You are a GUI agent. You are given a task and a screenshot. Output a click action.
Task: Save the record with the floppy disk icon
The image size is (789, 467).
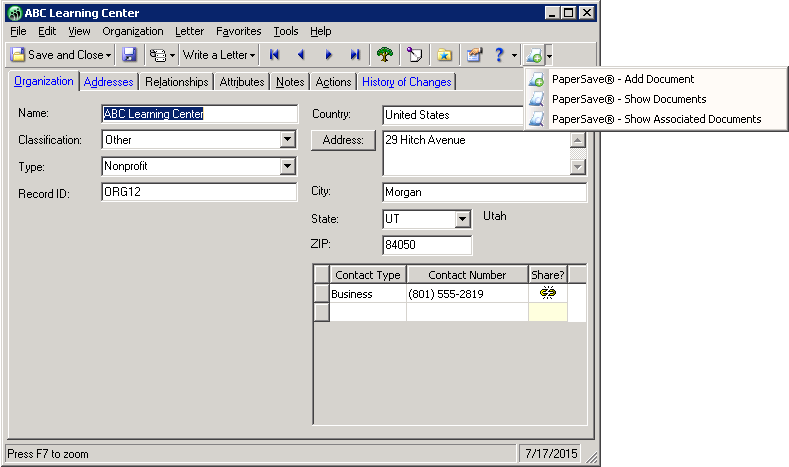tap(129, 55)
